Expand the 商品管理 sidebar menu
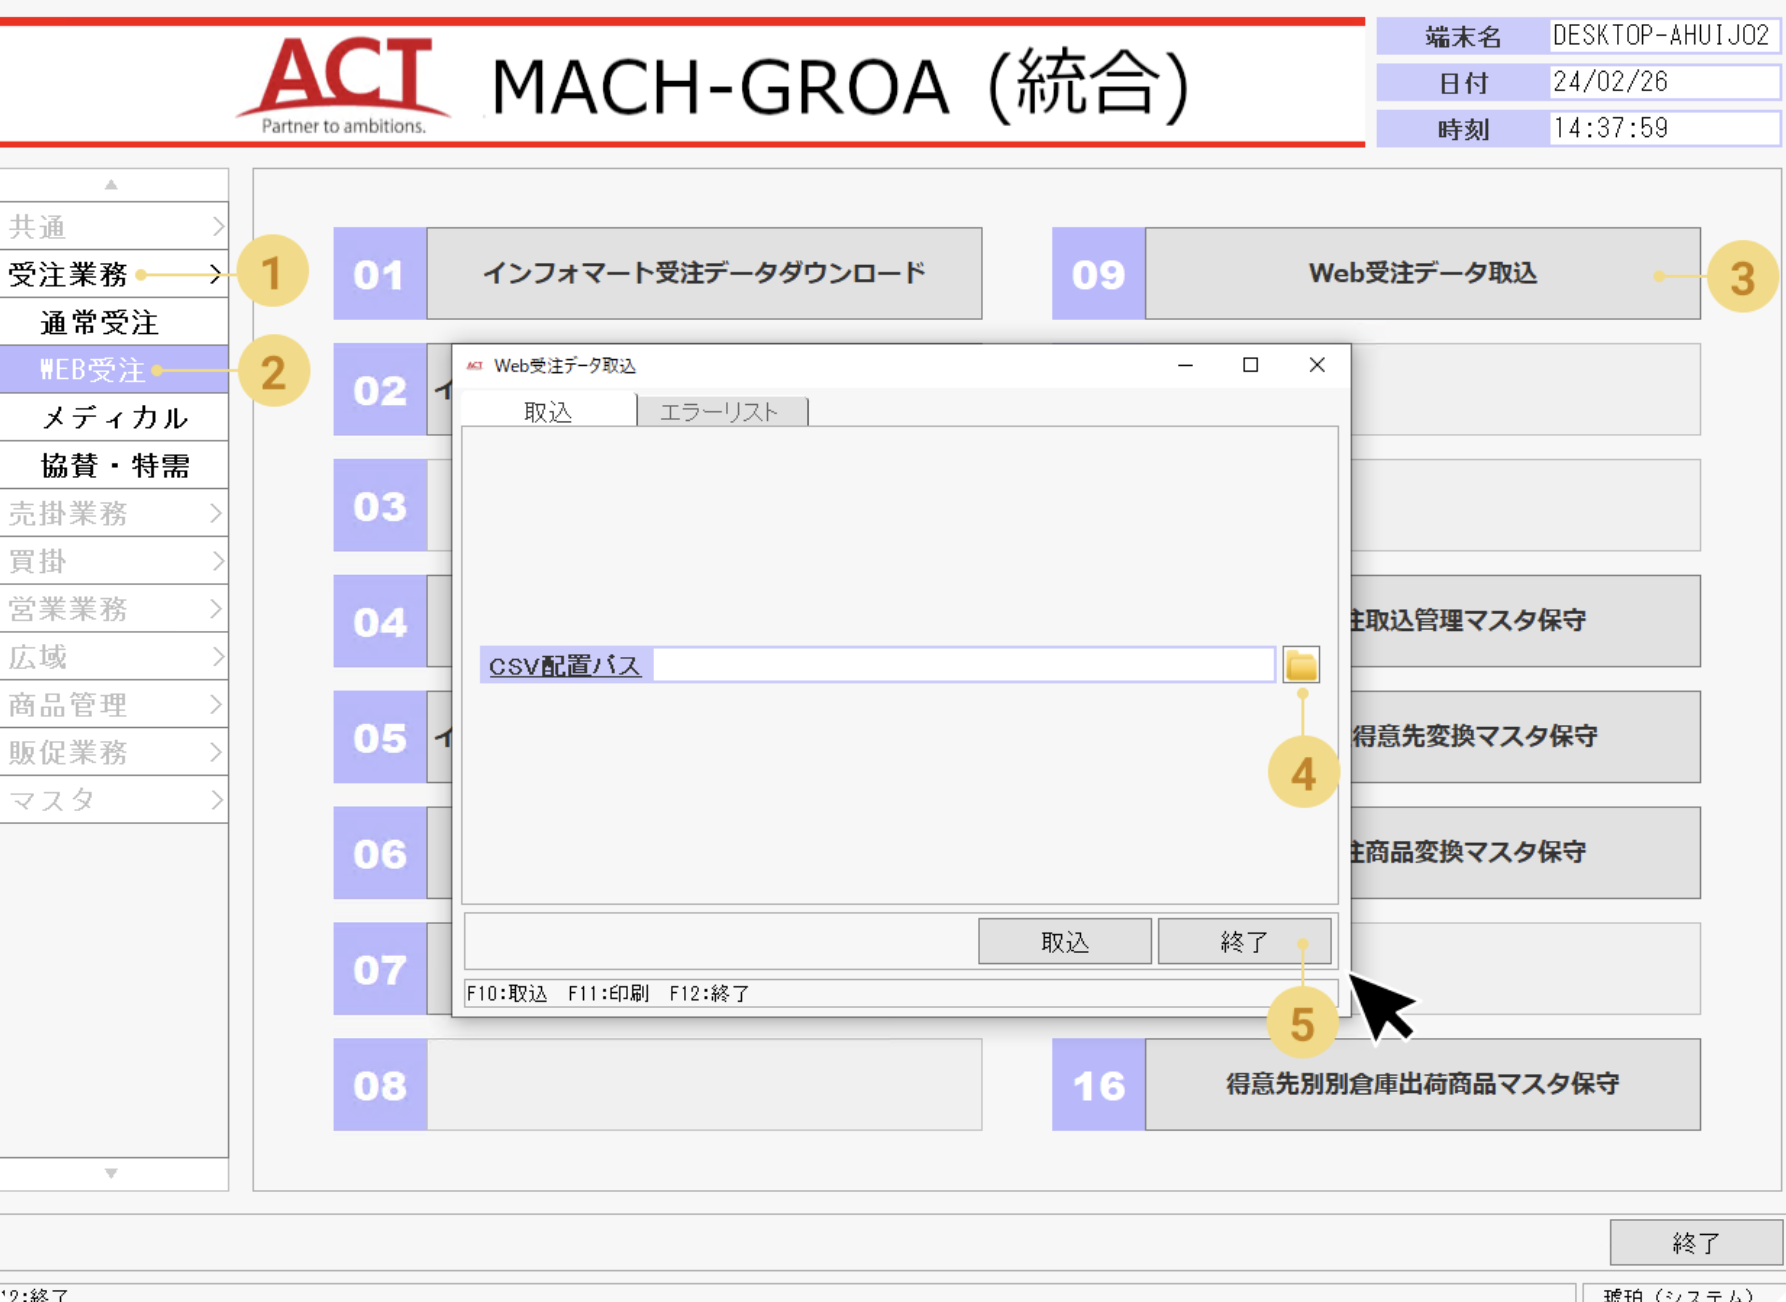1786x1302 pixels. tap(114, 705)
